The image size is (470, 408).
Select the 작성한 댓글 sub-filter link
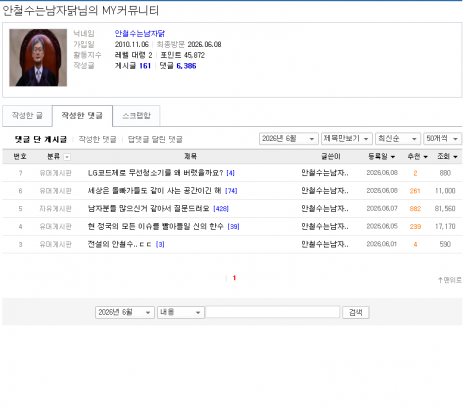[97, 139]
